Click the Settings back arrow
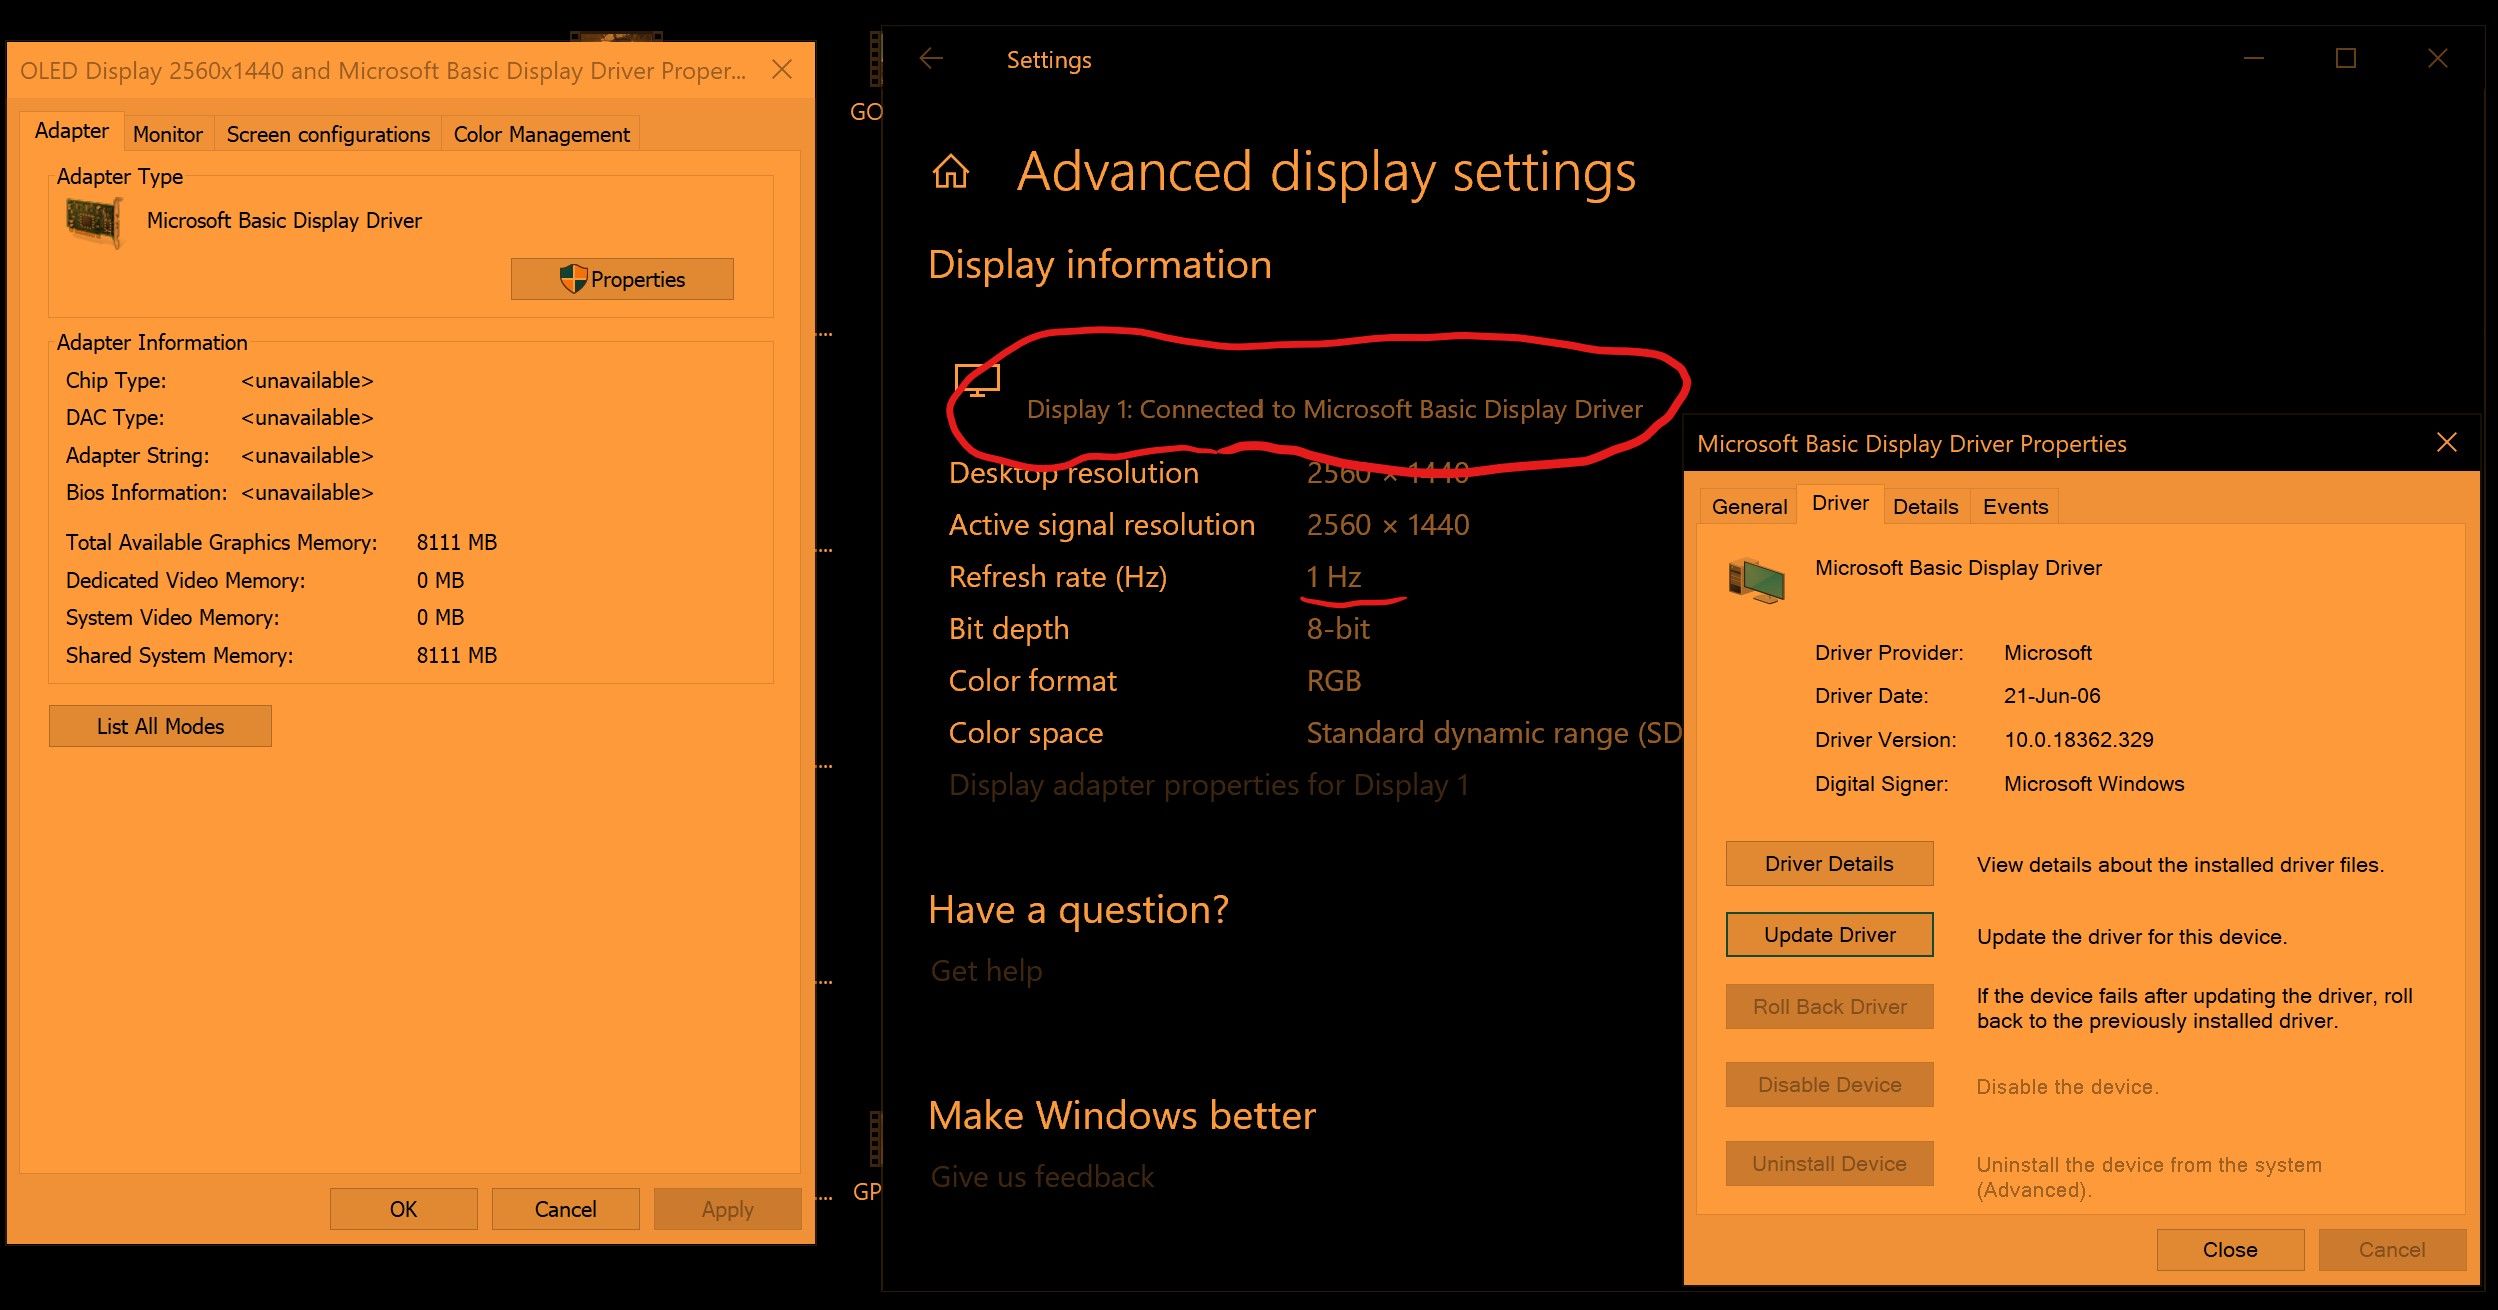The image size is (2498, 1310). pyautogui.click(x=931, y=59)
